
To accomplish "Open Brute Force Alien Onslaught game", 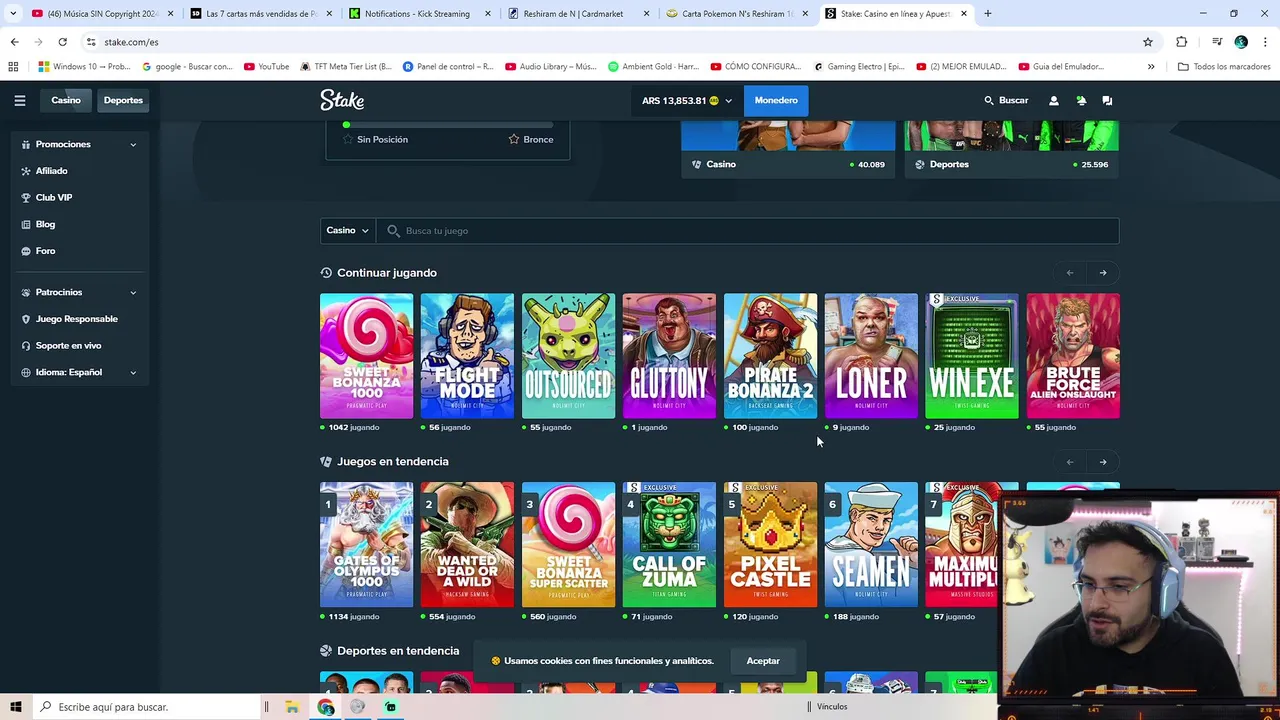I will coord(1073,355).
